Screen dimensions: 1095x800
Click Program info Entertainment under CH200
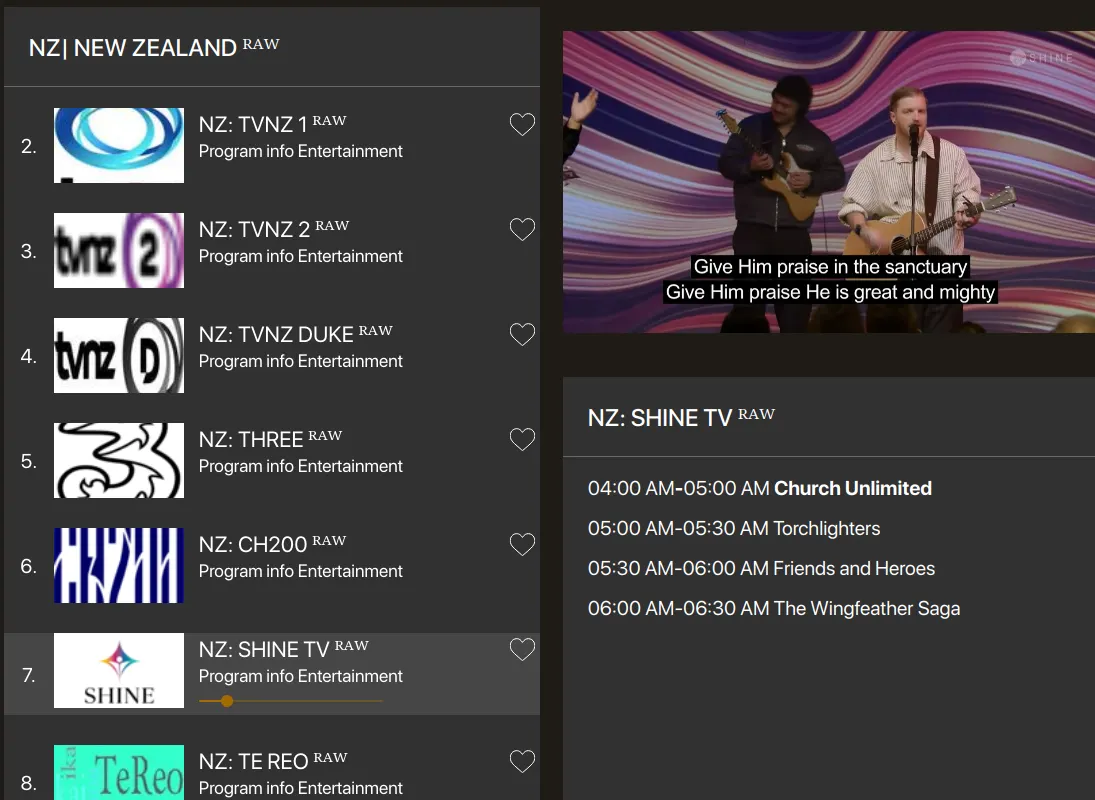[x=300, y=571]
